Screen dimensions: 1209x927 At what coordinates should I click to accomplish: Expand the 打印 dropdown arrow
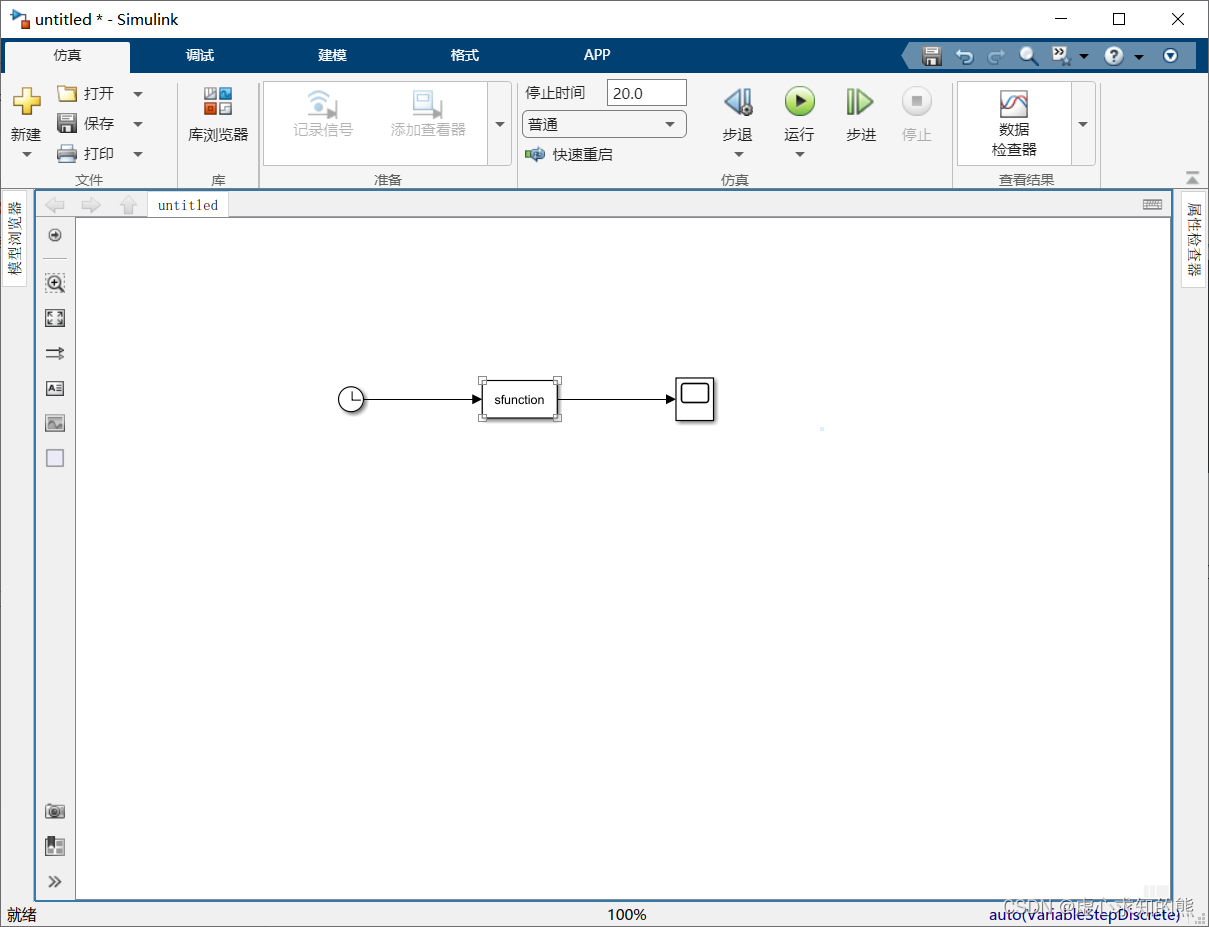pyautogui.click(x=138, y=154)
